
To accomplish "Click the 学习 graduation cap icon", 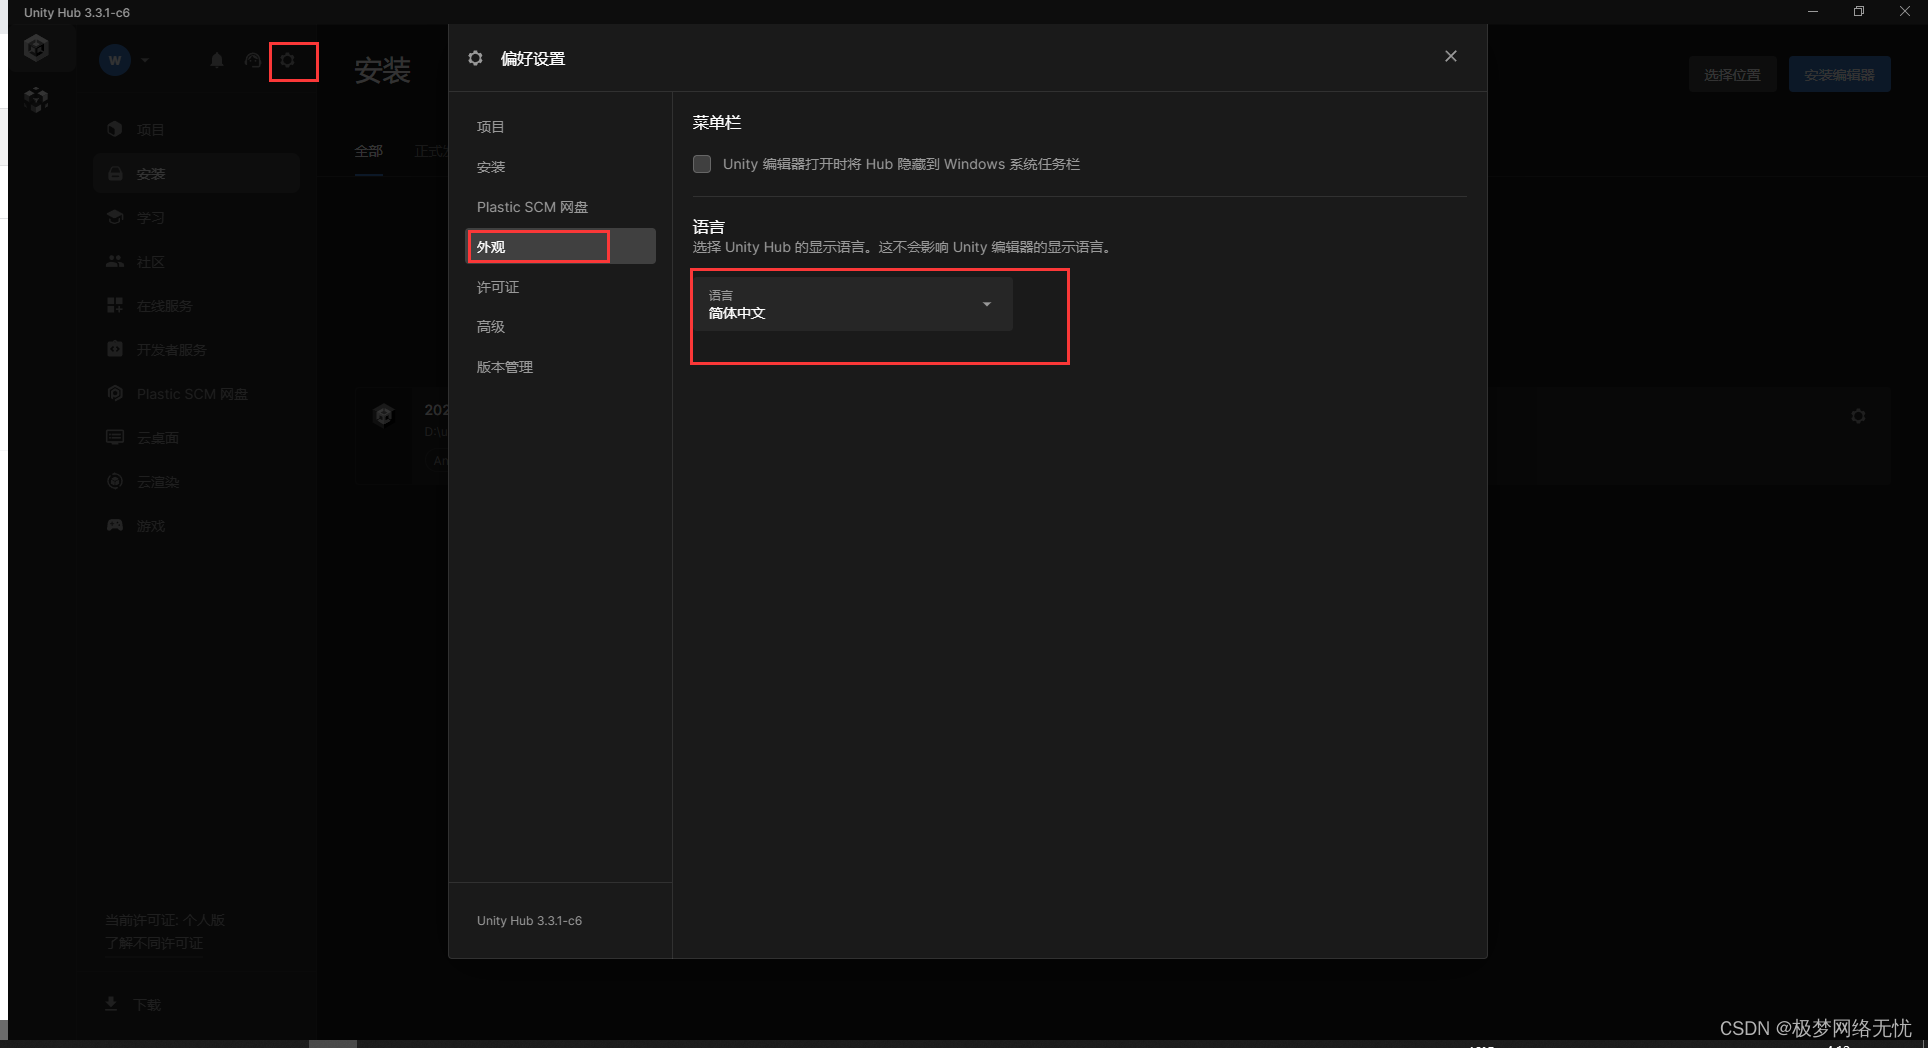I will click(115, 217).
